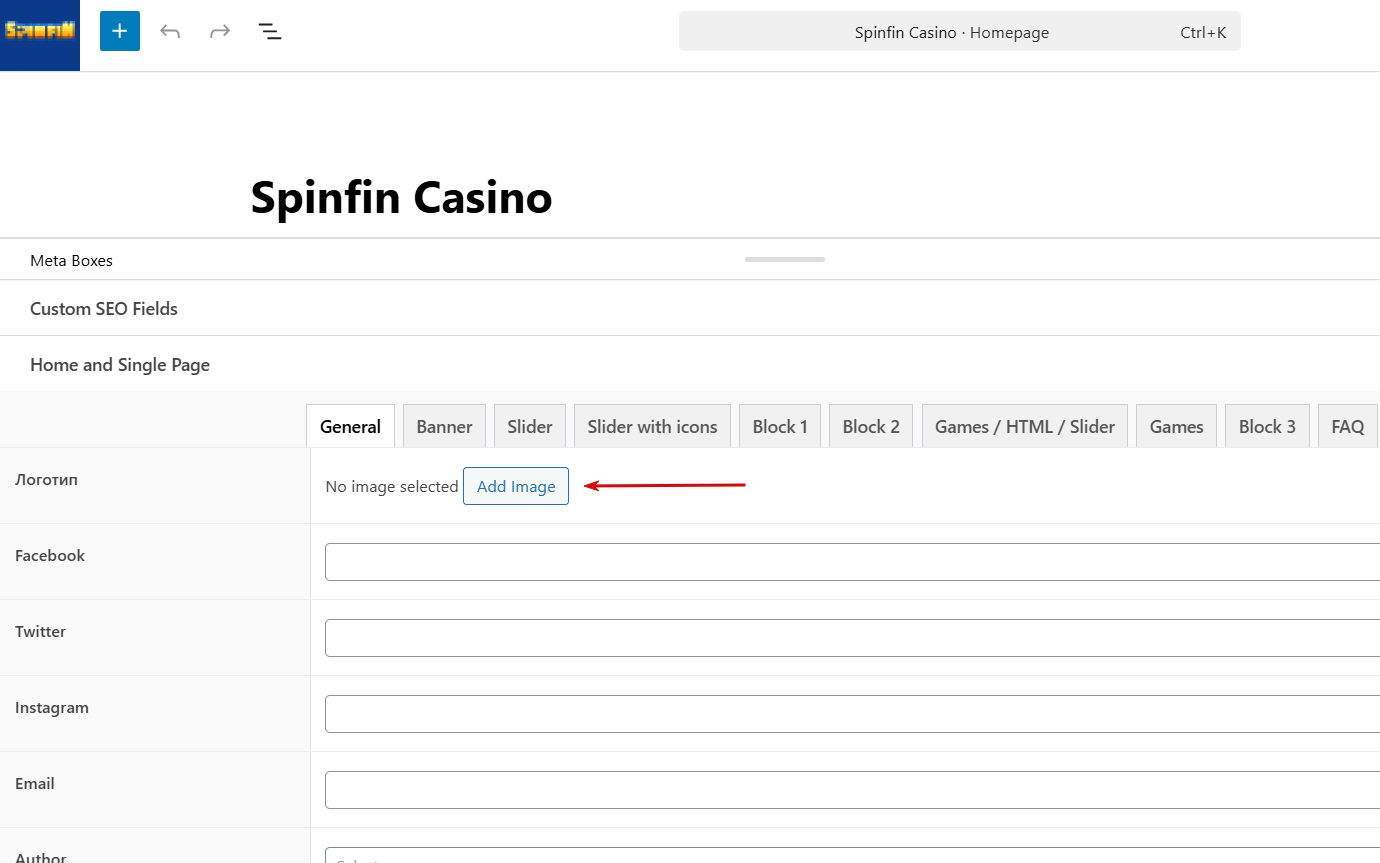Open the Document Overview list icon
The width and height of the screenshot is (1380, 863).
click(270, 31)
